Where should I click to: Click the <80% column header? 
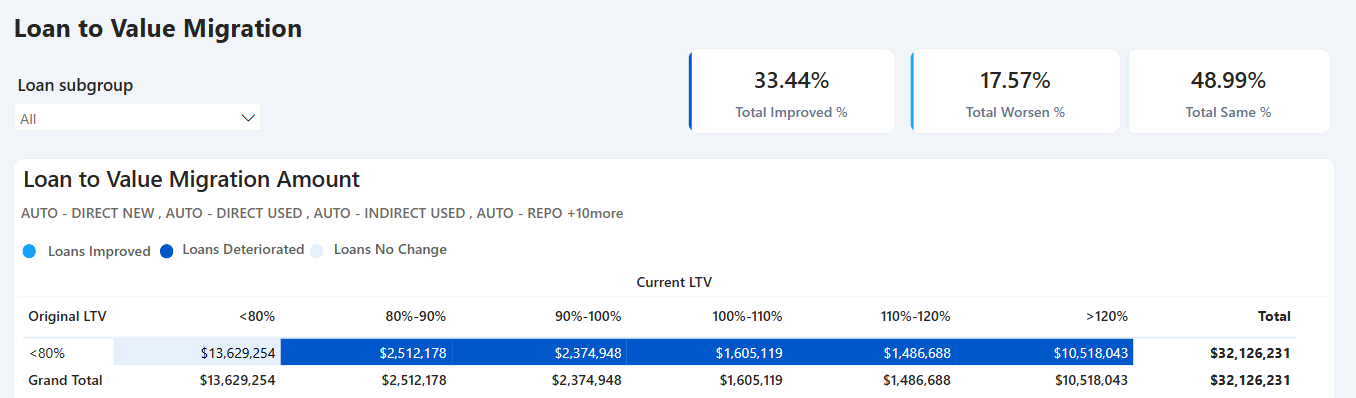point(257,316)
